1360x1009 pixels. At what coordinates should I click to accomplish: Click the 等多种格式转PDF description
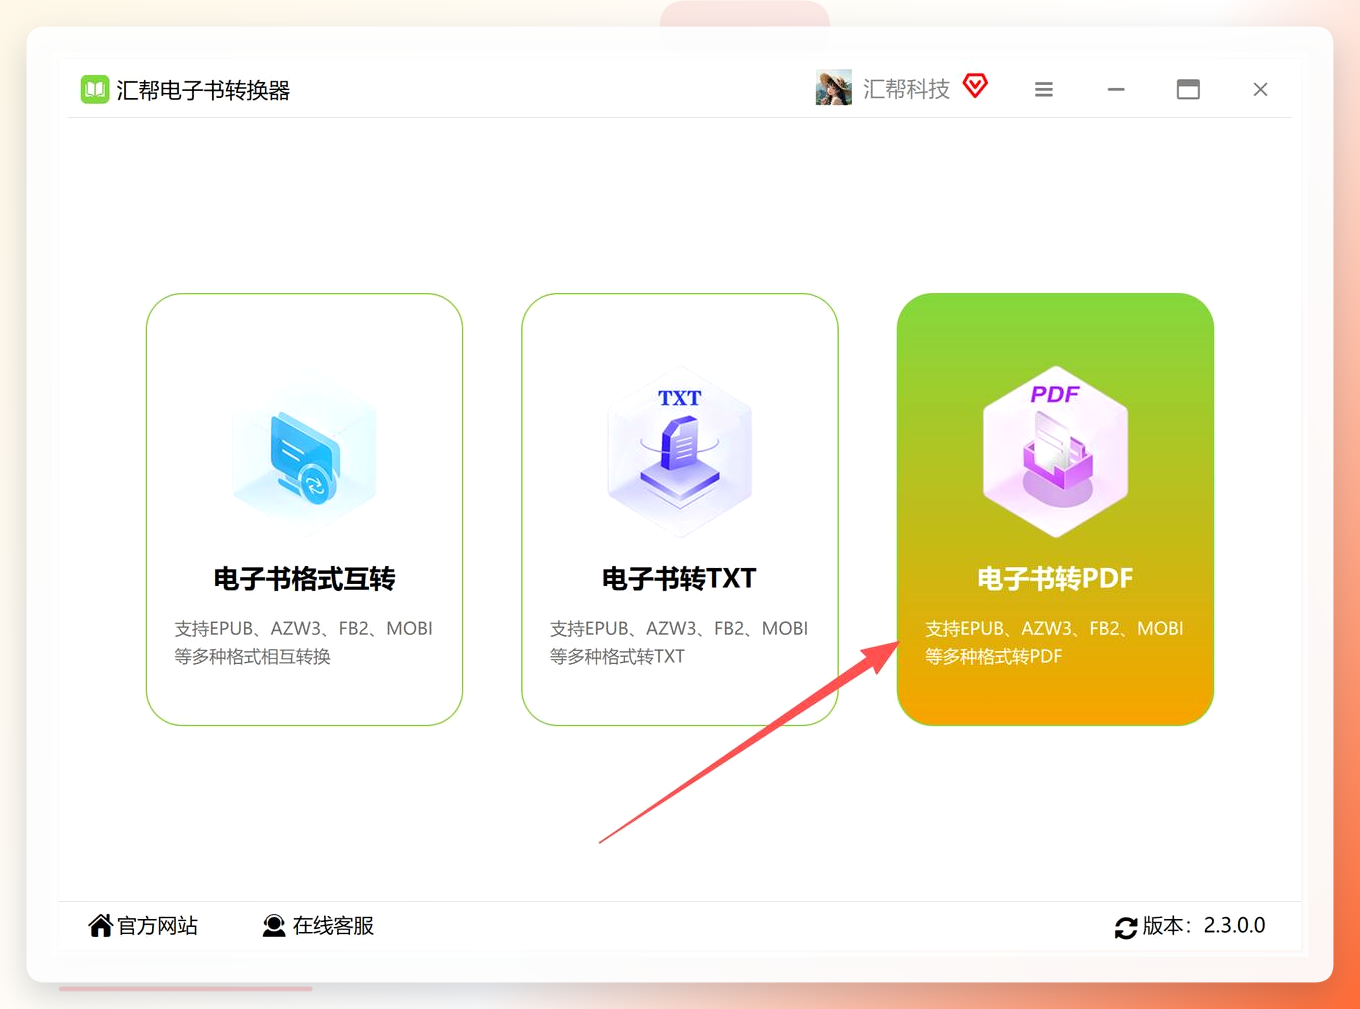pos(993,656)
